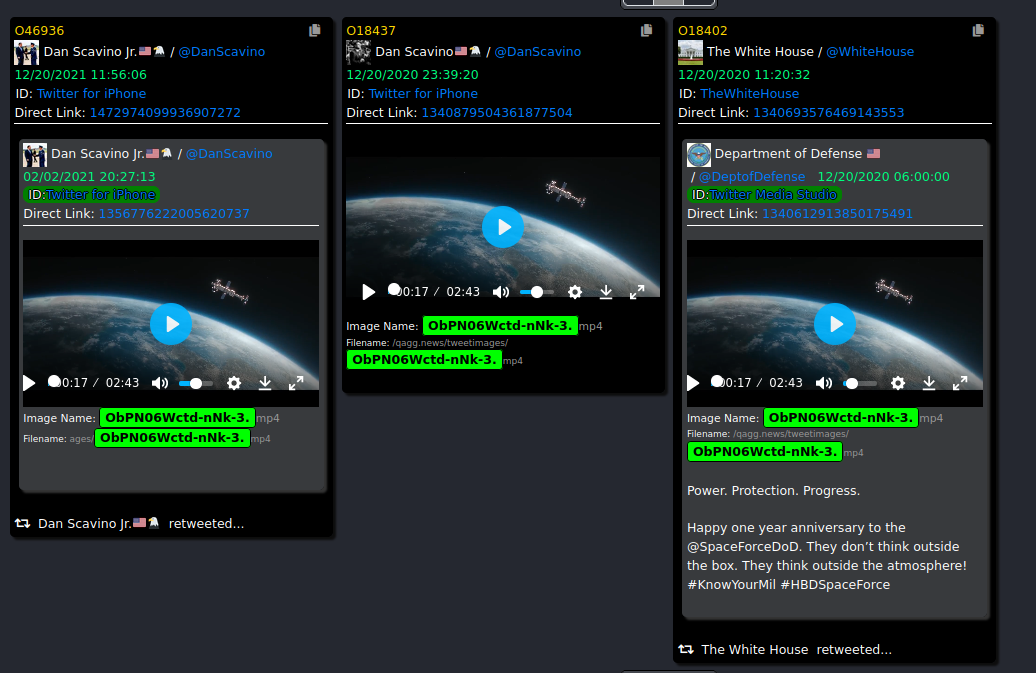Copy the O18437 post card
1036x673 pixels.
[646, 30]
